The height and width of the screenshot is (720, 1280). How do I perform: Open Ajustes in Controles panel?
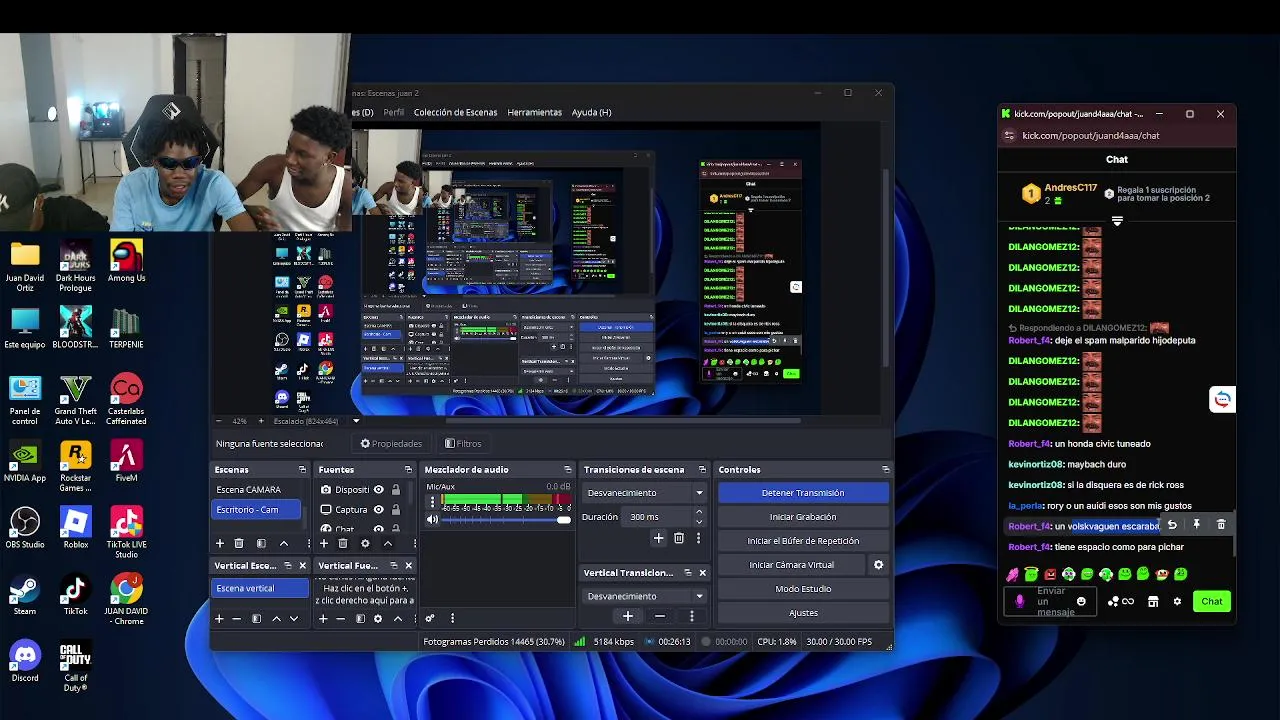point(803,613)
